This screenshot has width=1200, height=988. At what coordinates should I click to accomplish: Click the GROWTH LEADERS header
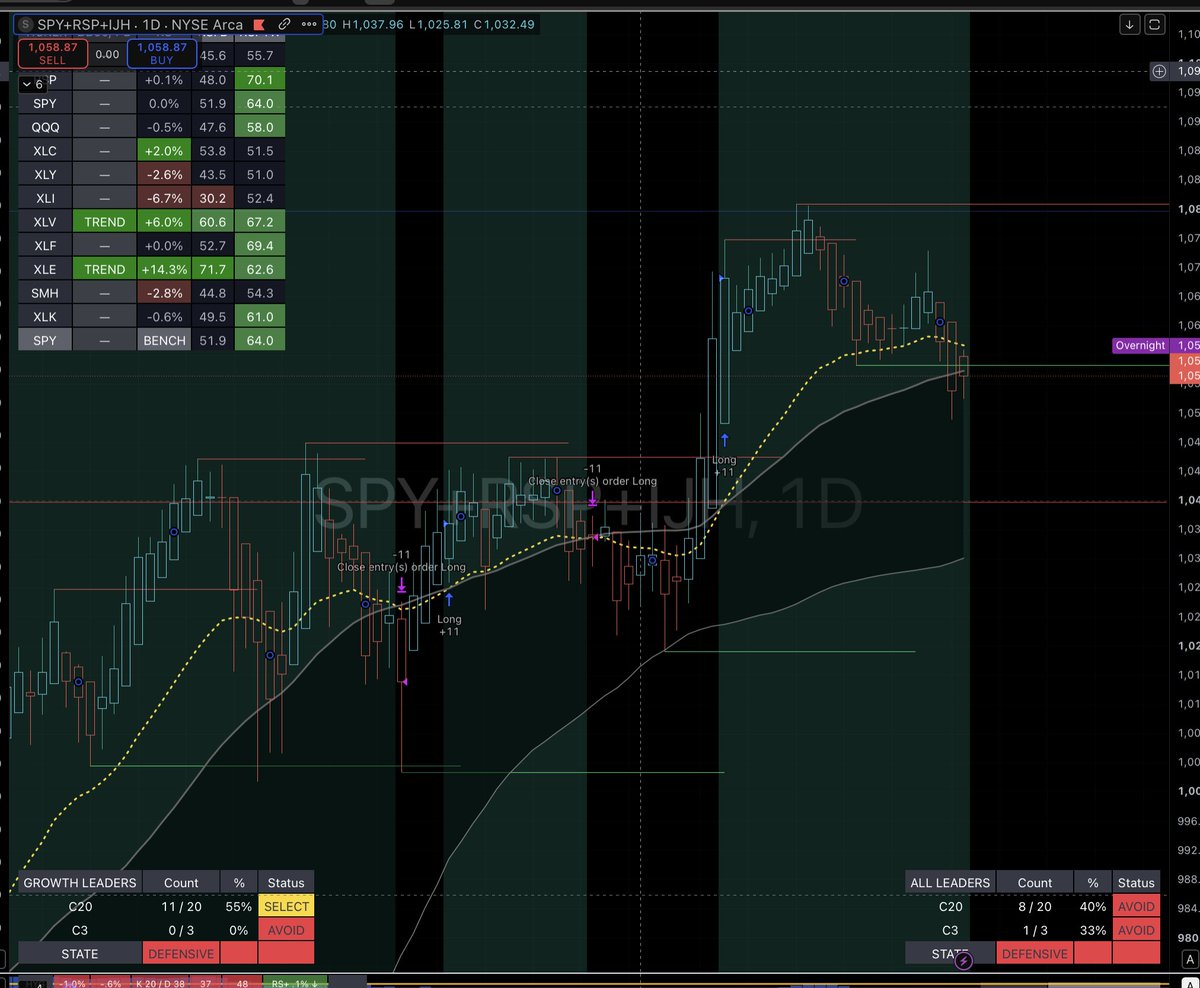pyautogui.click(x=80, y=883)
